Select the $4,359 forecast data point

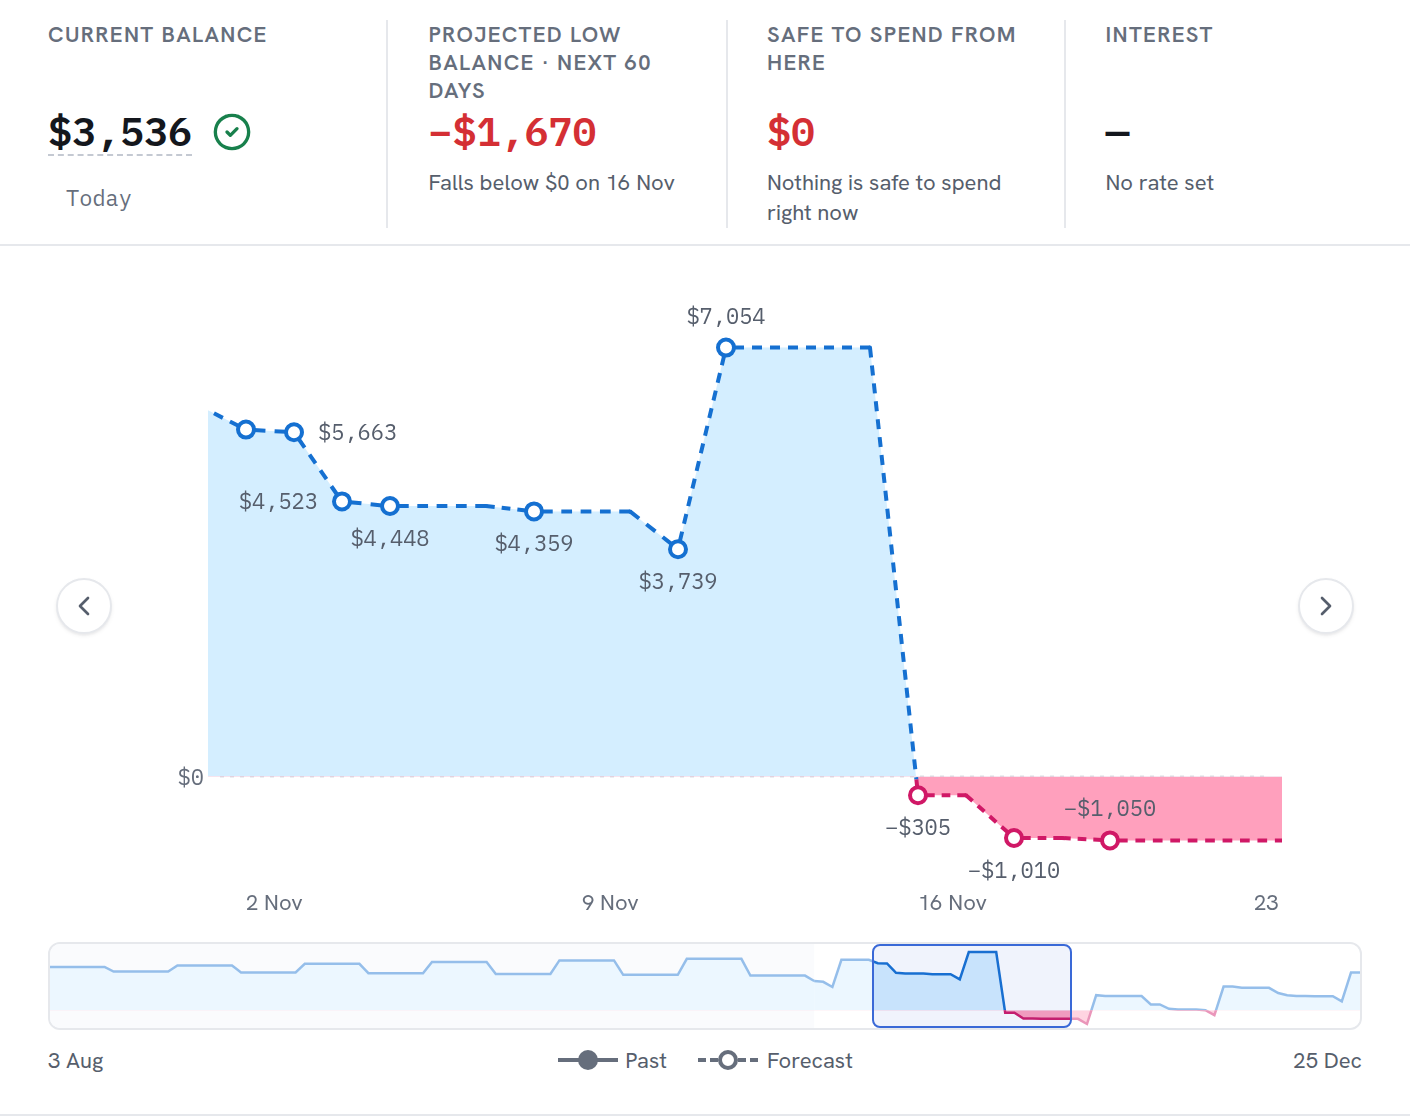point(534,511)
